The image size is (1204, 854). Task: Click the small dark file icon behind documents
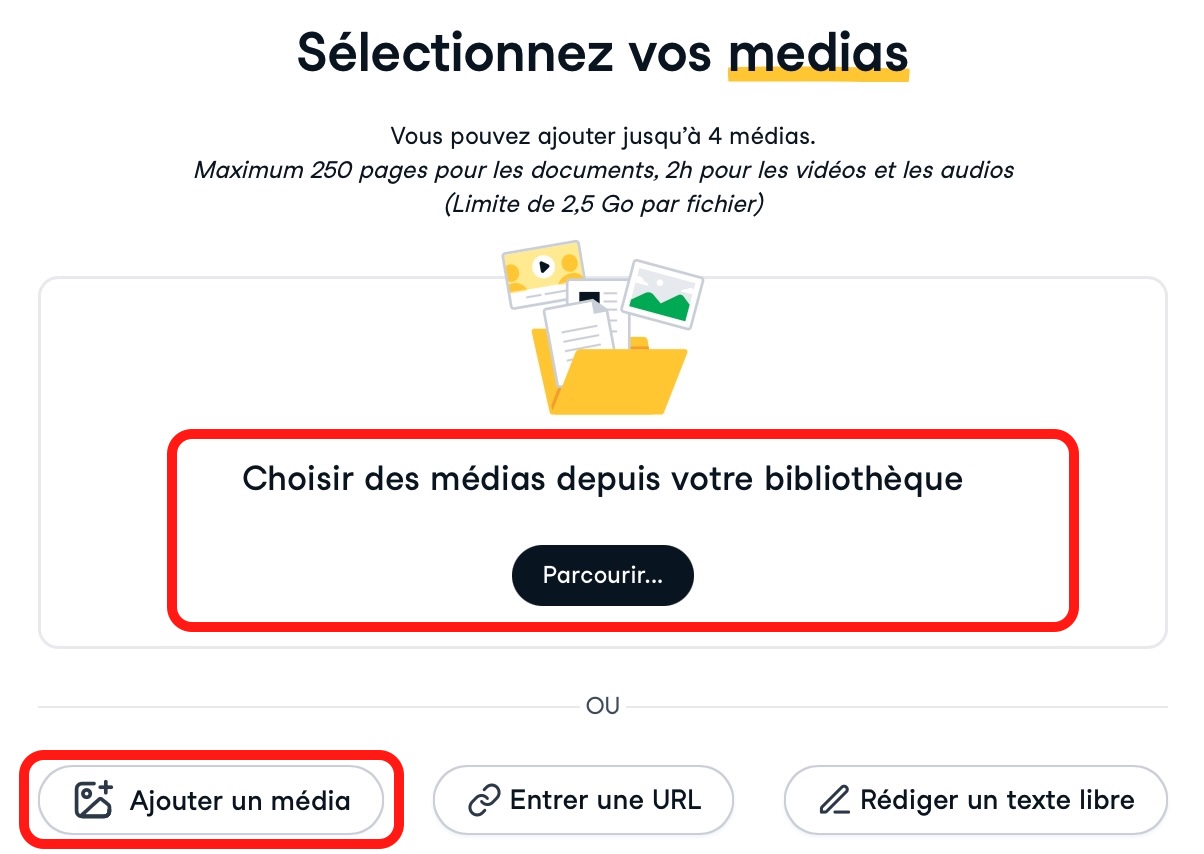tap(590, 296)
